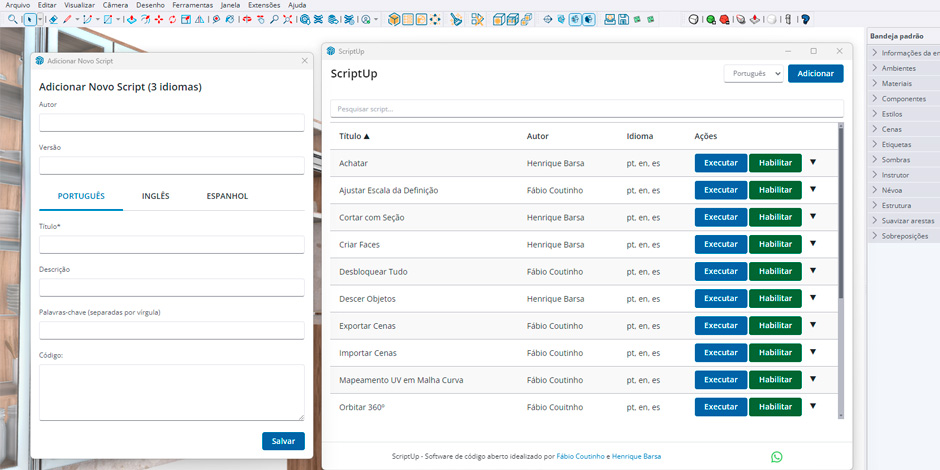Focus the Código text area

(171, 393)
